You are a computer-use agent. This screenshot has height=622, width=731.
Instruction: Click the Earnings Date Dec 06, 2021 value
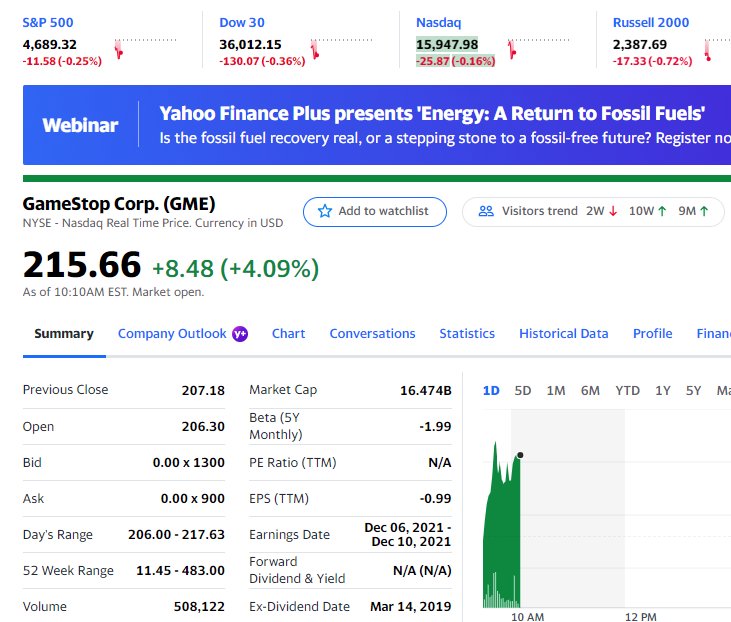pyautogui.click(x=408, y=534)
